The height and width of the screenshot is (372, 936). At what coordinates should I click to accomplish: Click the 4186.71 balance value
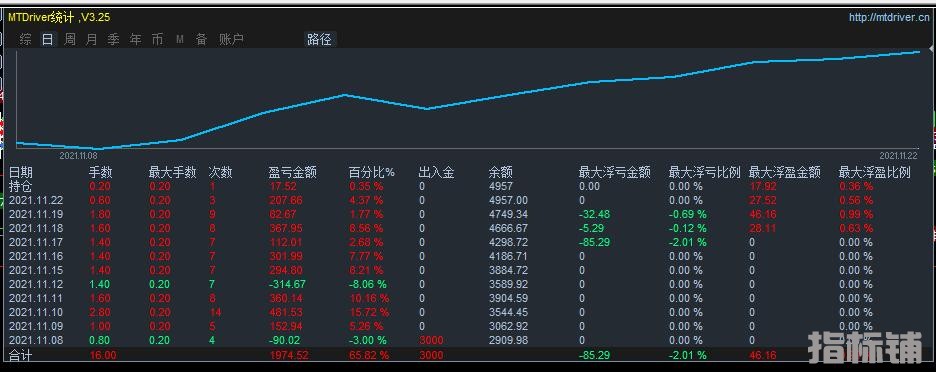tap(508, 256)
